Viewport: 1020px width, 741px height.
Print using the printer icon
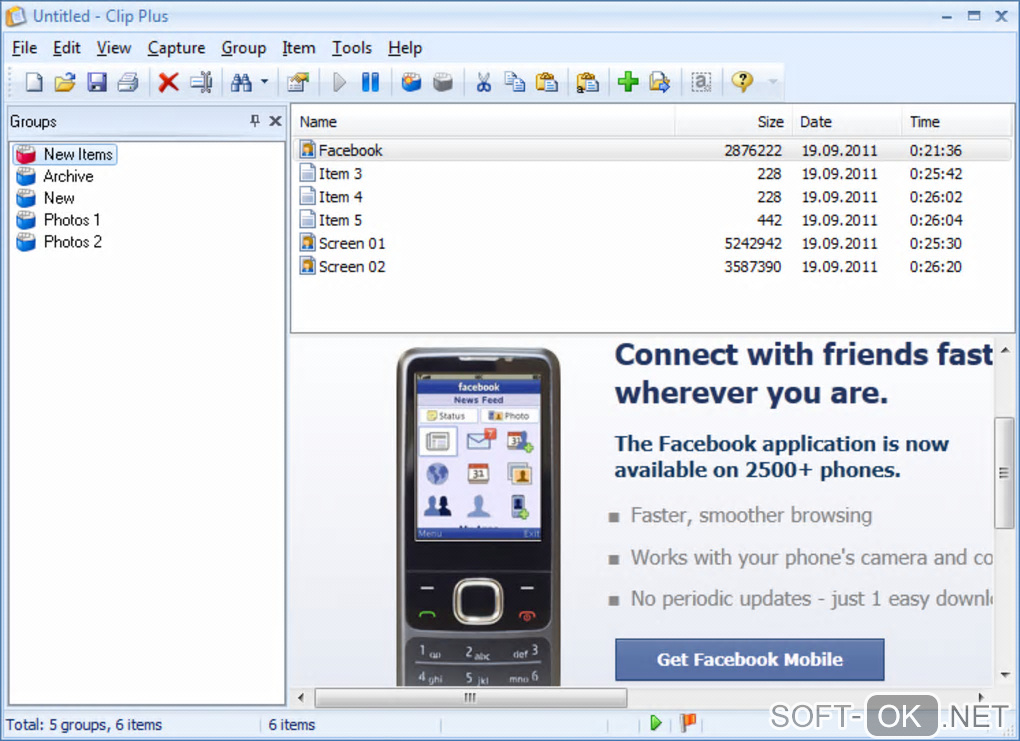(128, 82)
